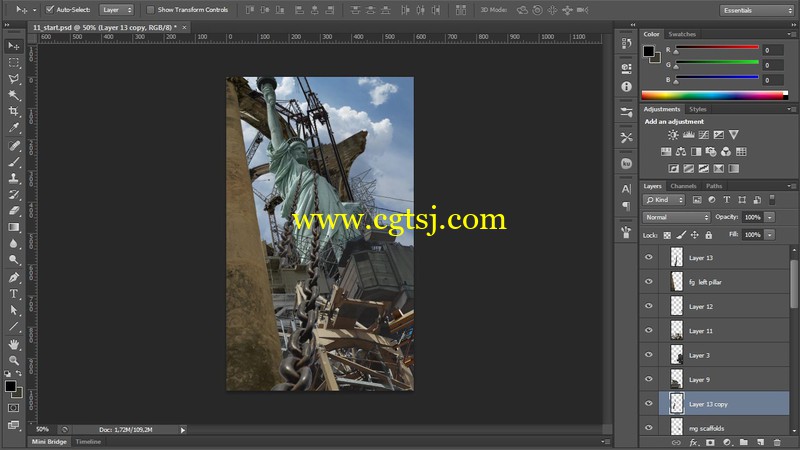
Task: Open the layer filter Kind dropdown
Action: (x=664, y=200)
